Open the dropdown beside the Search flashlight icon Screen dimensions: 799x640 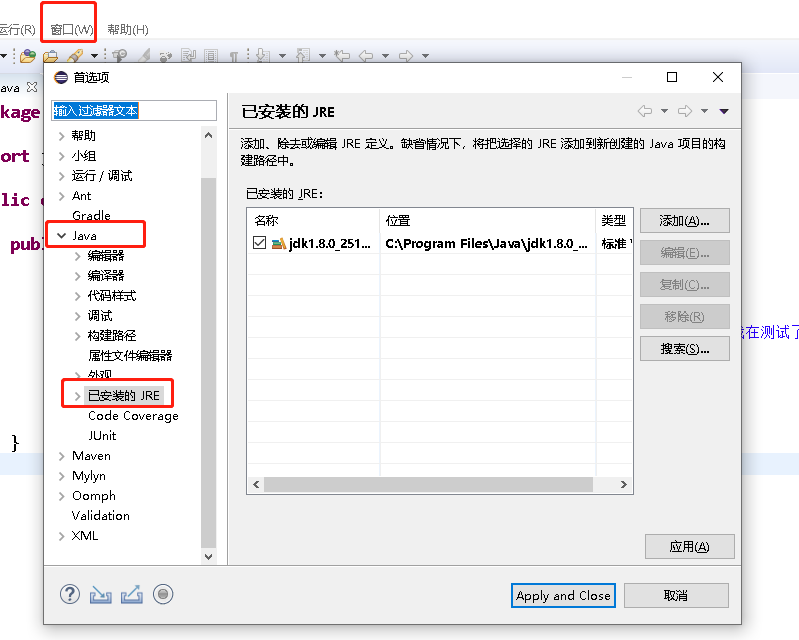tap(94, 56)
